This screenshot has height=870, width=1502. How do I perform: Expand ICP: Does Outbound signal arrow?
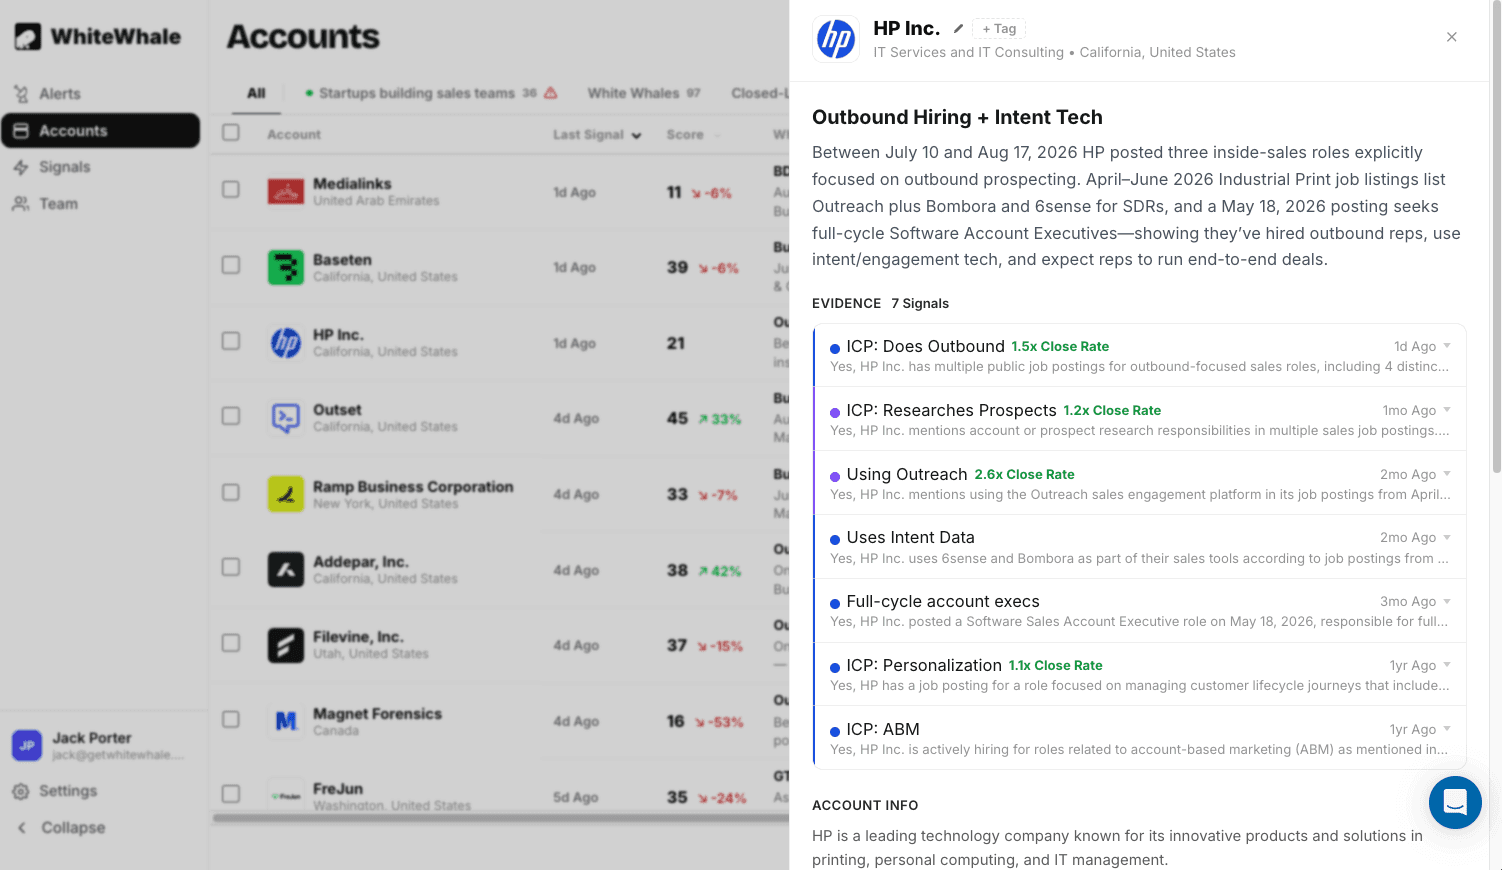[1447, 346]
